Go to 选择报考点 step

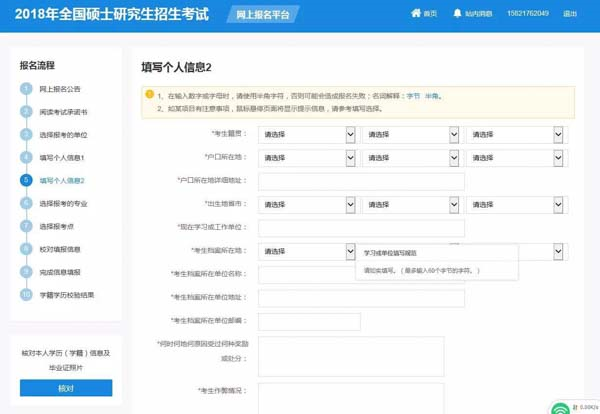click(57, 227)
